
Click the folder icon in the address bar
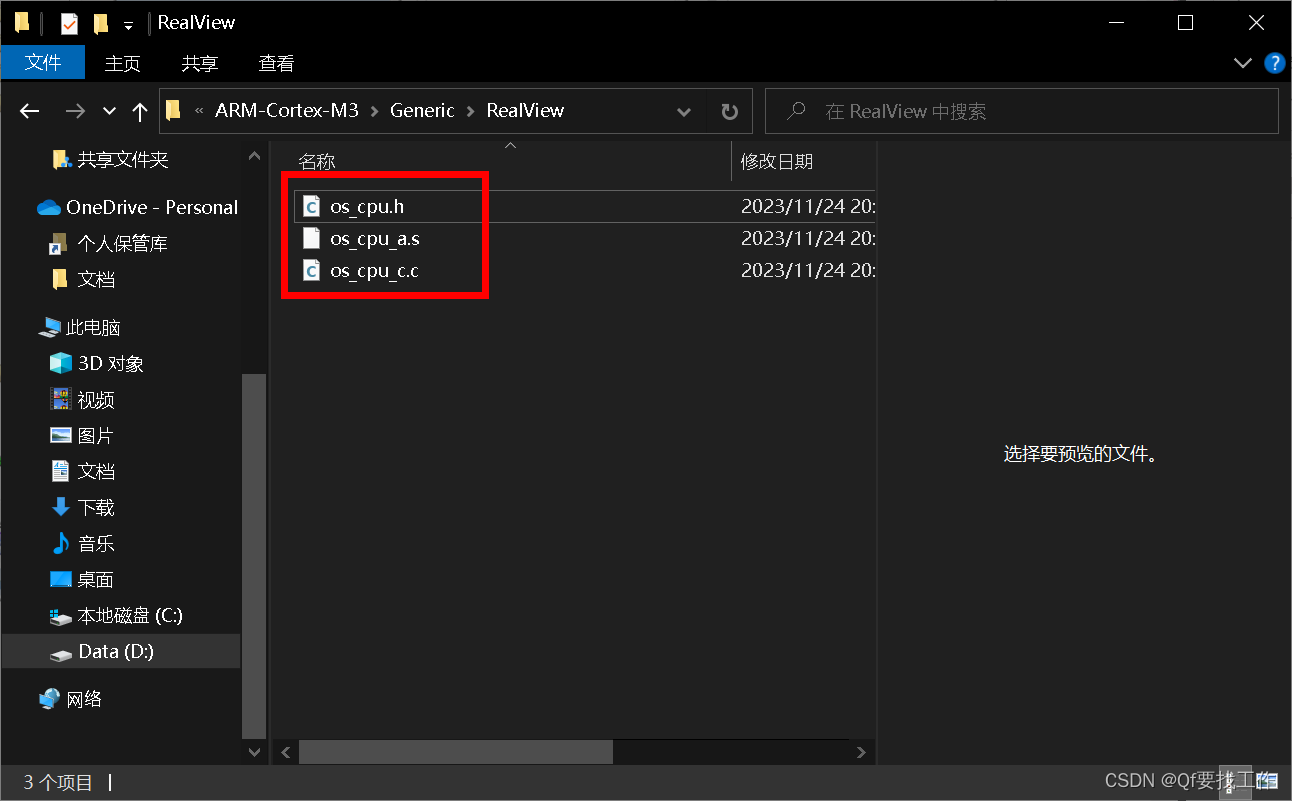click(173, 110)
